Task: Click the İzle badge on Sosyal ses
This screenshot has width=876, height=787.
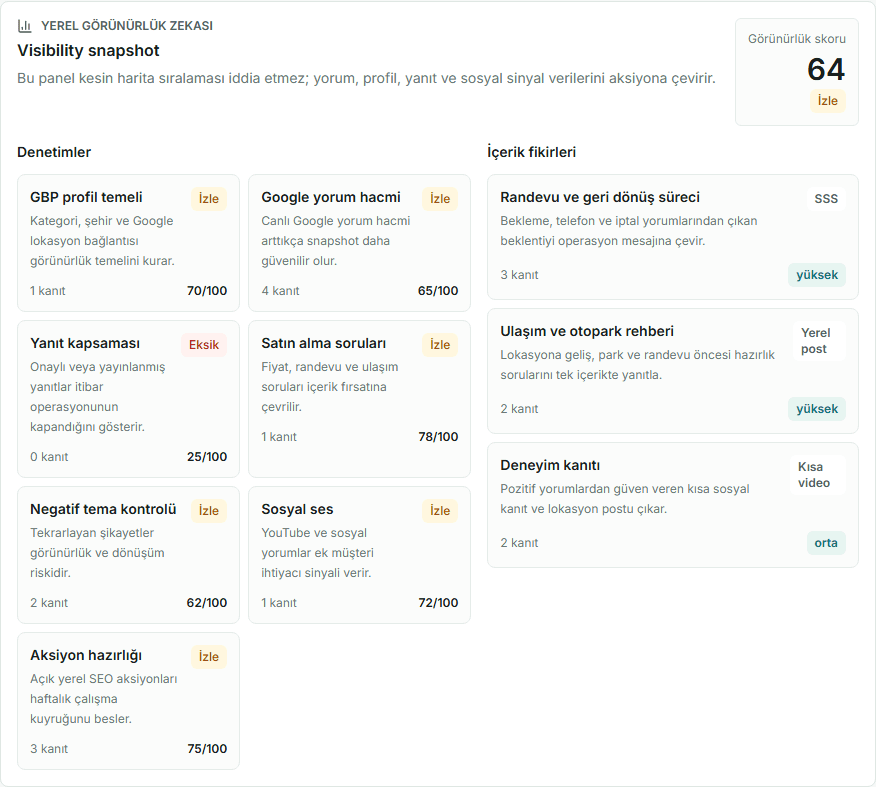Action: 440,511
